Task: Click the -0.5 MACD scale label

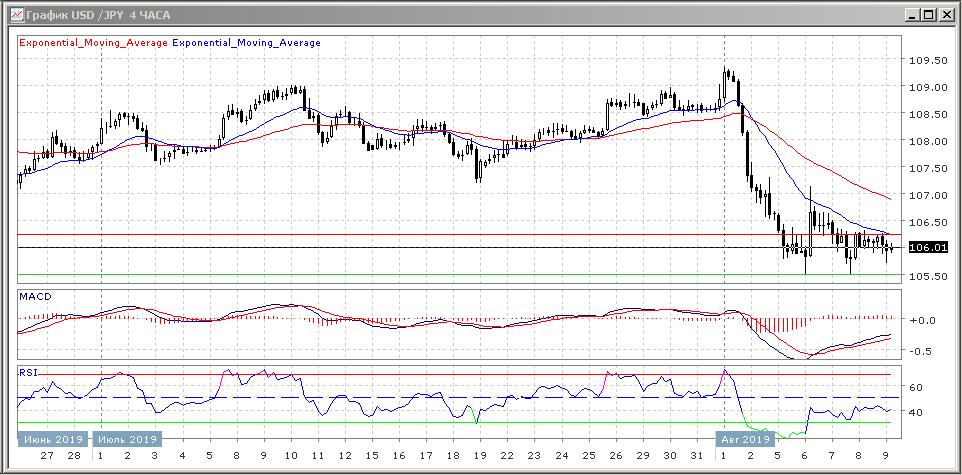Action: [924, 351]
